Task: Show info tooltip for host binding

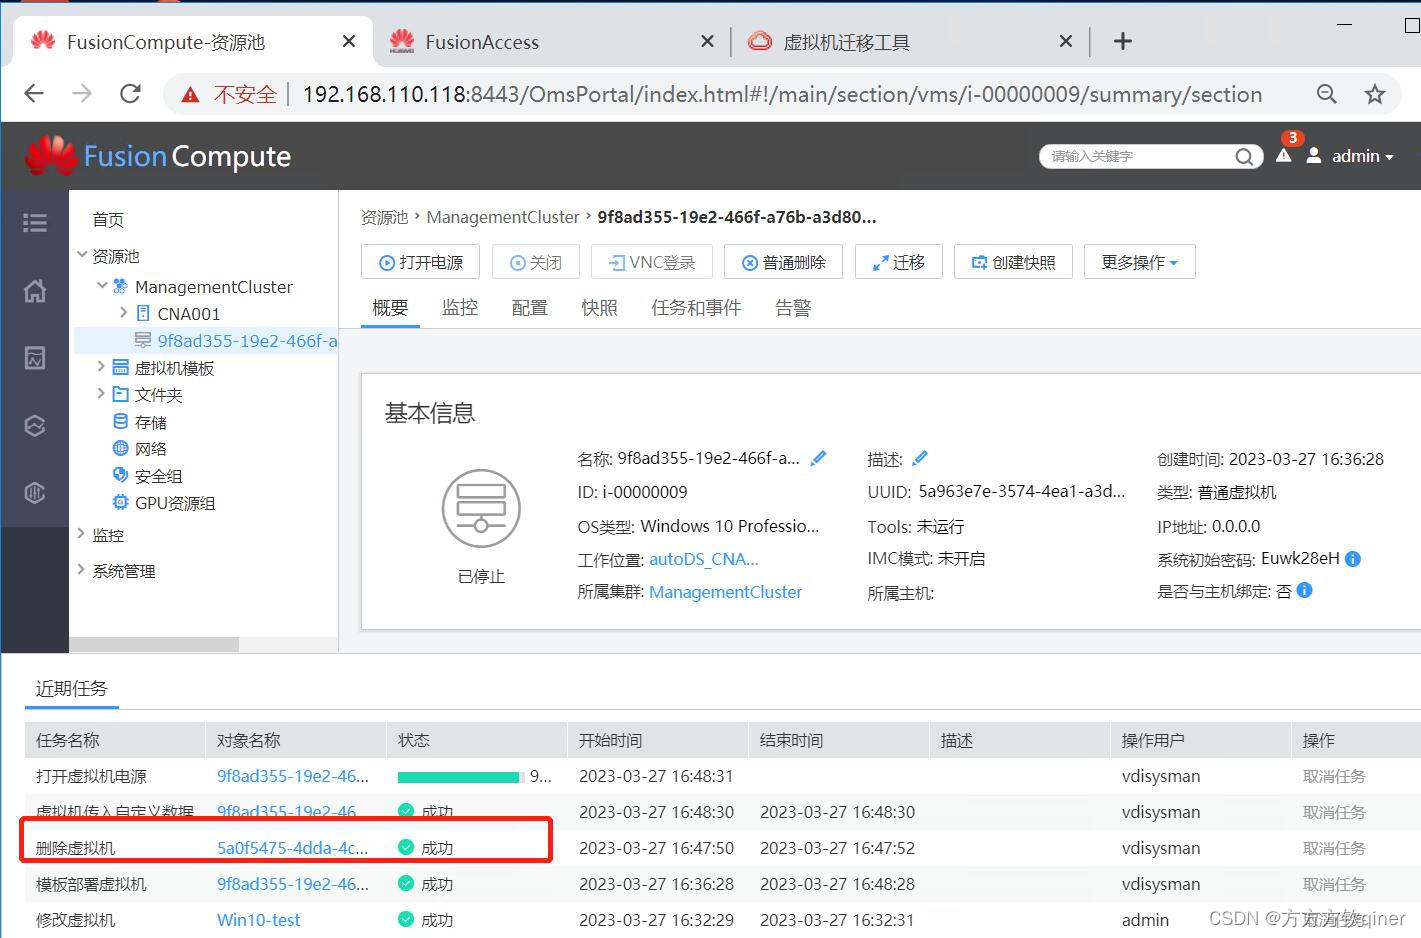Action: coord(1304,590)
